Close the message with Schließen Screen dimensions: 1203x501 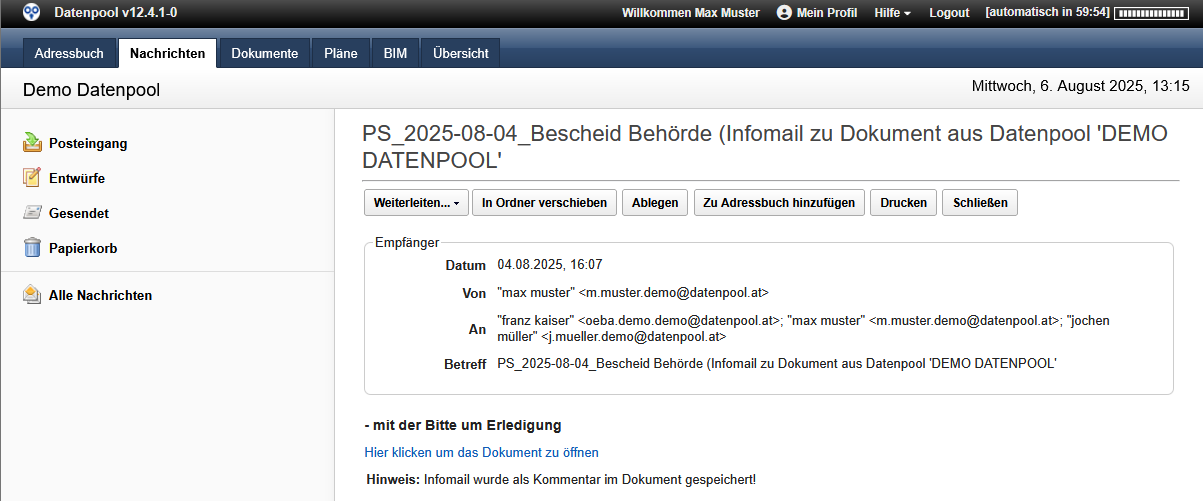tap(980, 202)
